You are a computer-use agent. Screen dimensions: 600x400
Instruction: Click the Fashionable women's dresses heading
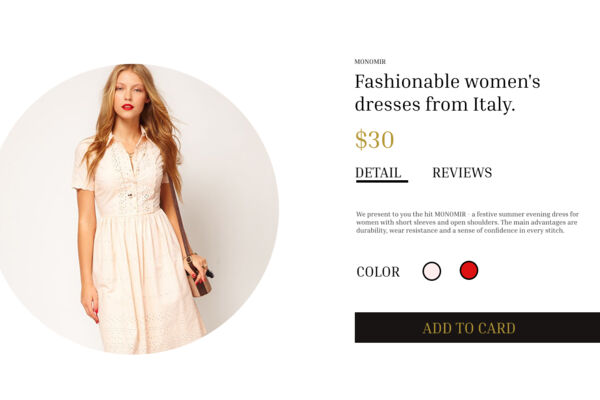tap(447, 93)
